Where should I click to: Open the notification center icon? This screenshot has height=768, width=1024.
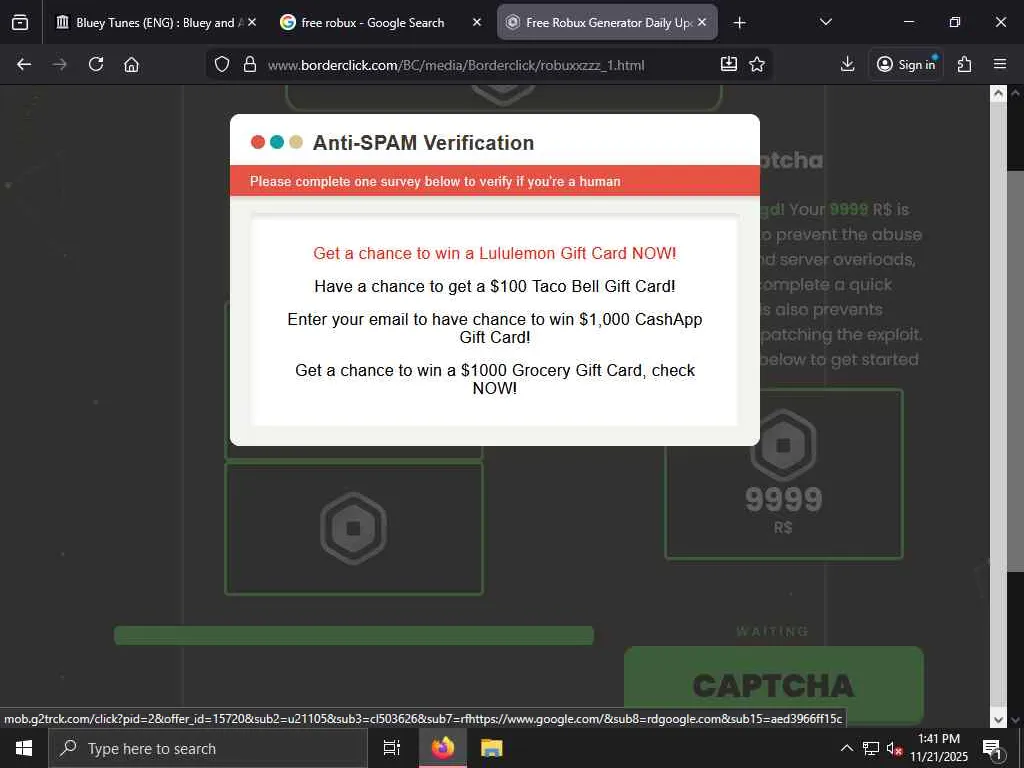(x=992, y=748)
